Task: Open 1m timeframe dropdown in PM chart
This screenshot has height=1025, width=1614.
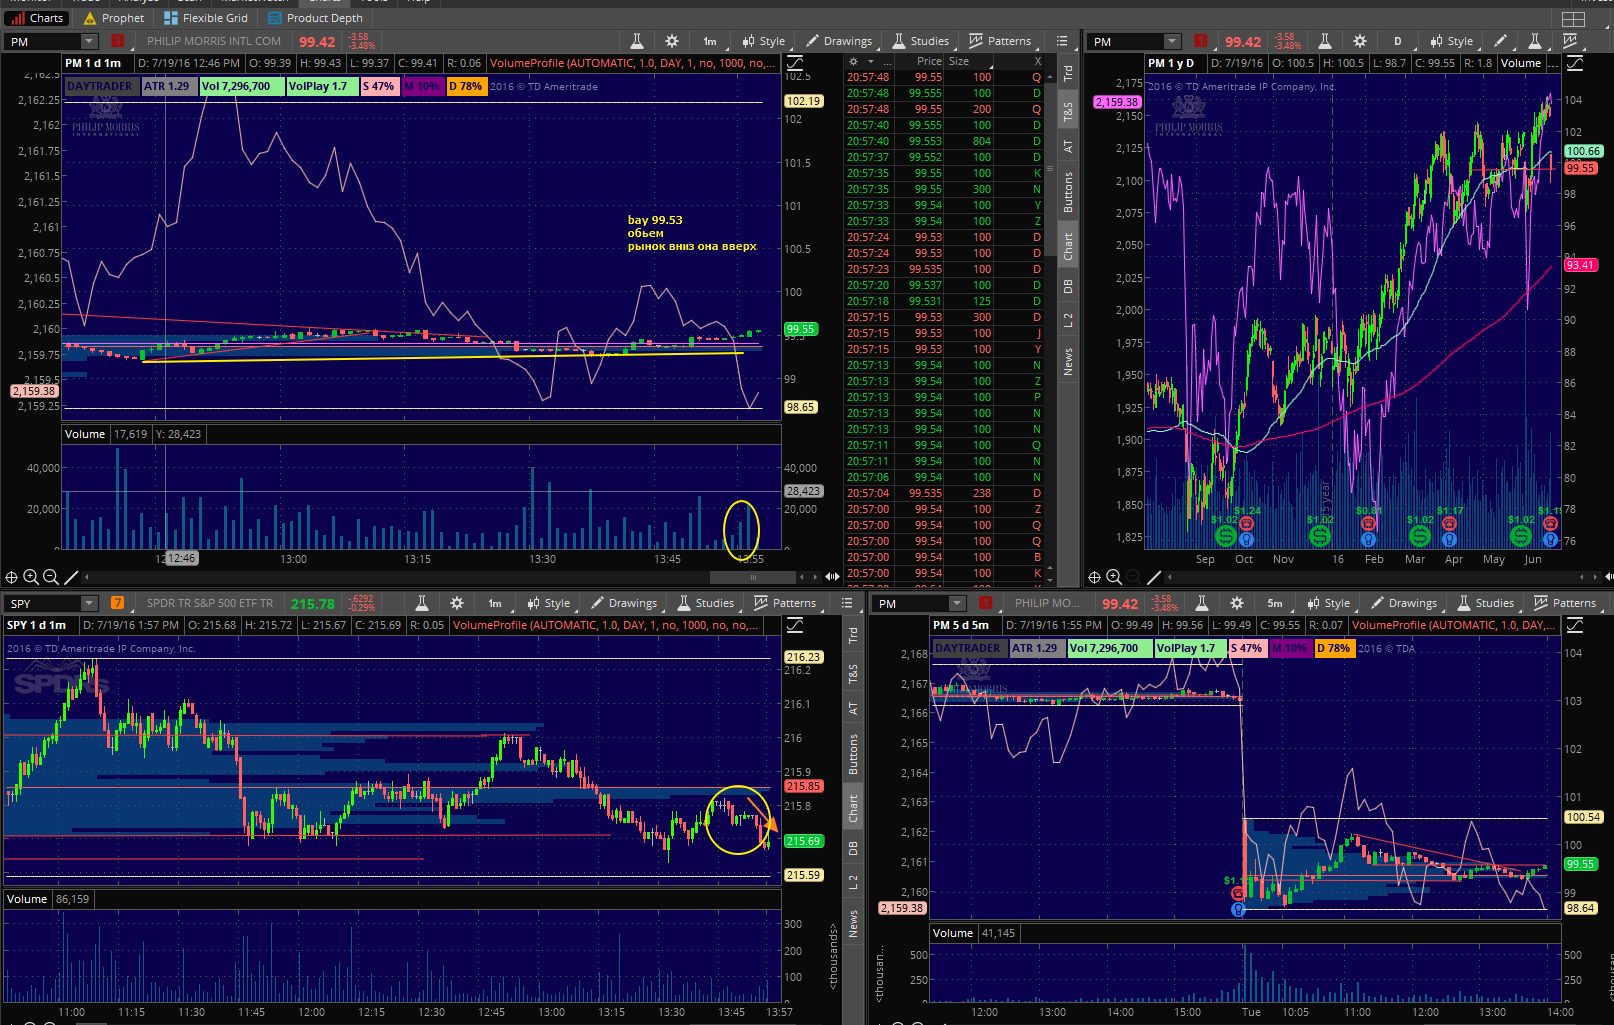Action: click(710, 41)
